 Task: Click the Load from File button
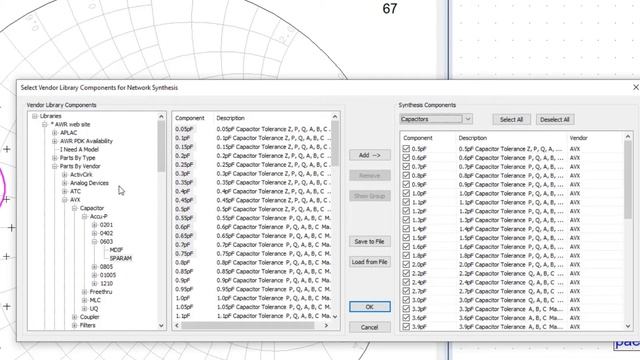369,262
